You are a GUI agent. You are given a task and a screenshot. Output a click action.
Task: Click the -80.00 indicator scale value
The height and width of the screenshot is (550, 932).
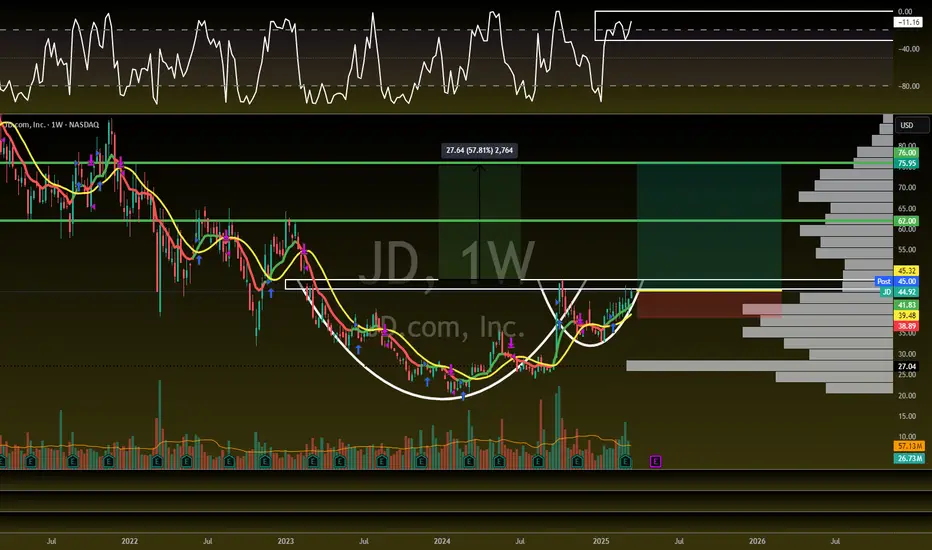click(908, 86)
